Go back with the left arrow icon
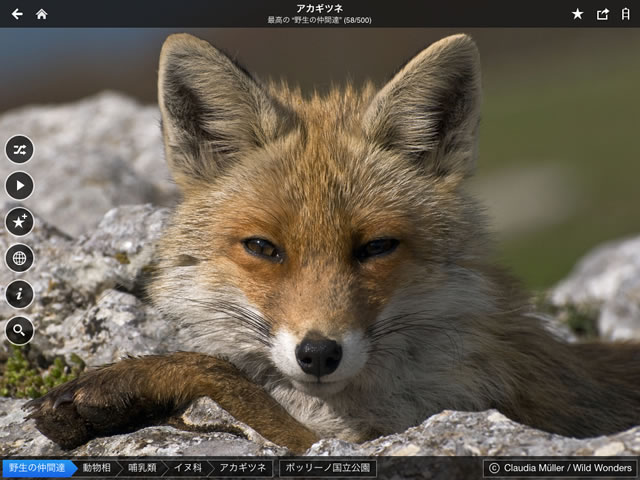The height and width of the screenshot is (480, 640). click(17, 14)
